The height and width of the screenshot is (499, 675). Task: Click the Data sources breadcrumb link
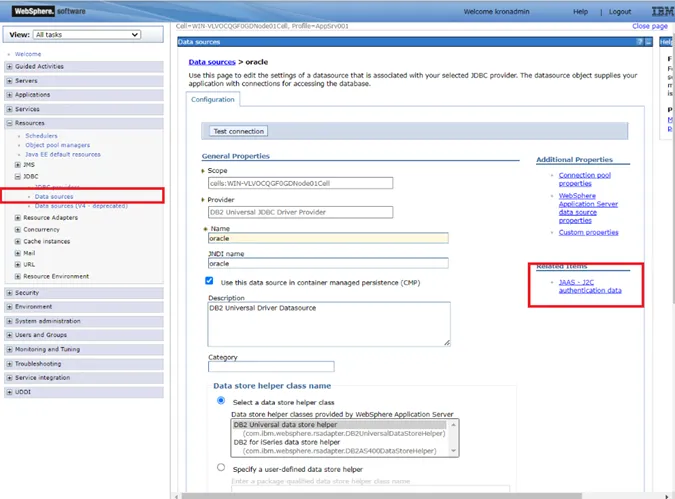(212, 62)
